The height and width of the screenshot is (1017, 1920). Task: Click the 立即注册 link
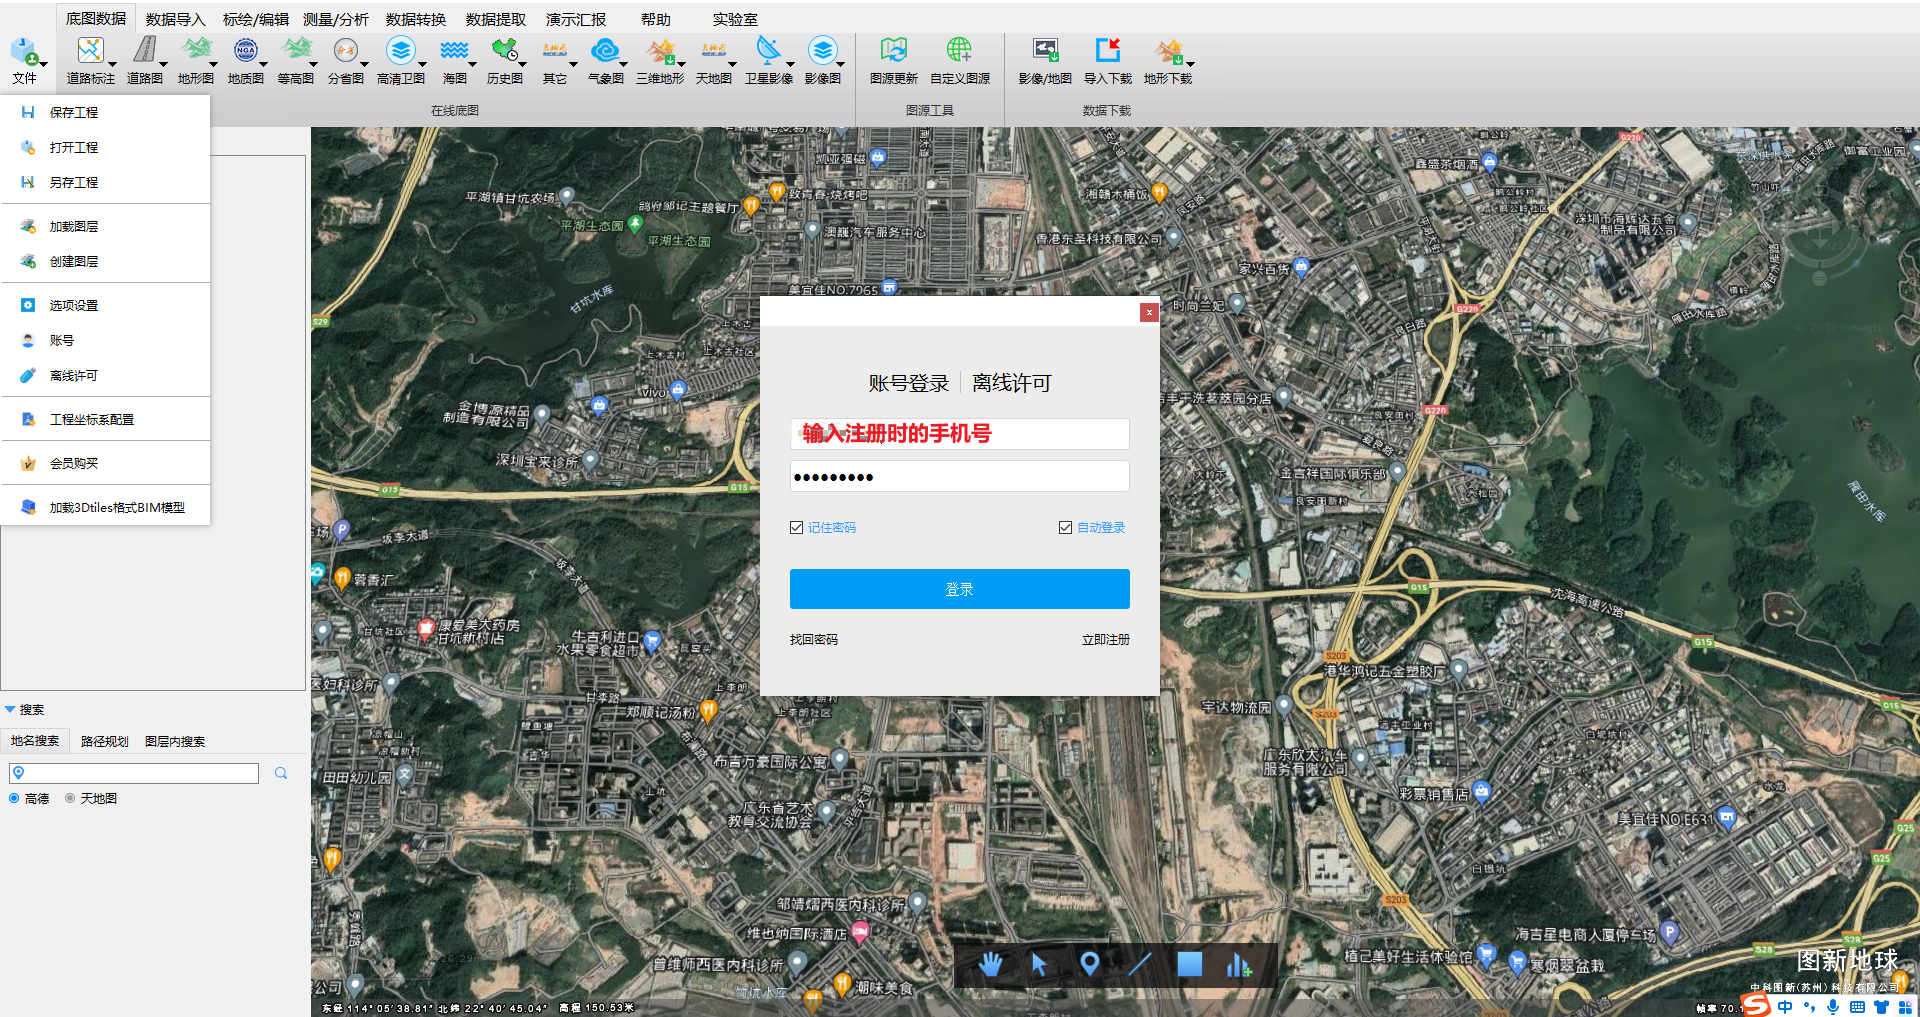[x=1105, y=640]
